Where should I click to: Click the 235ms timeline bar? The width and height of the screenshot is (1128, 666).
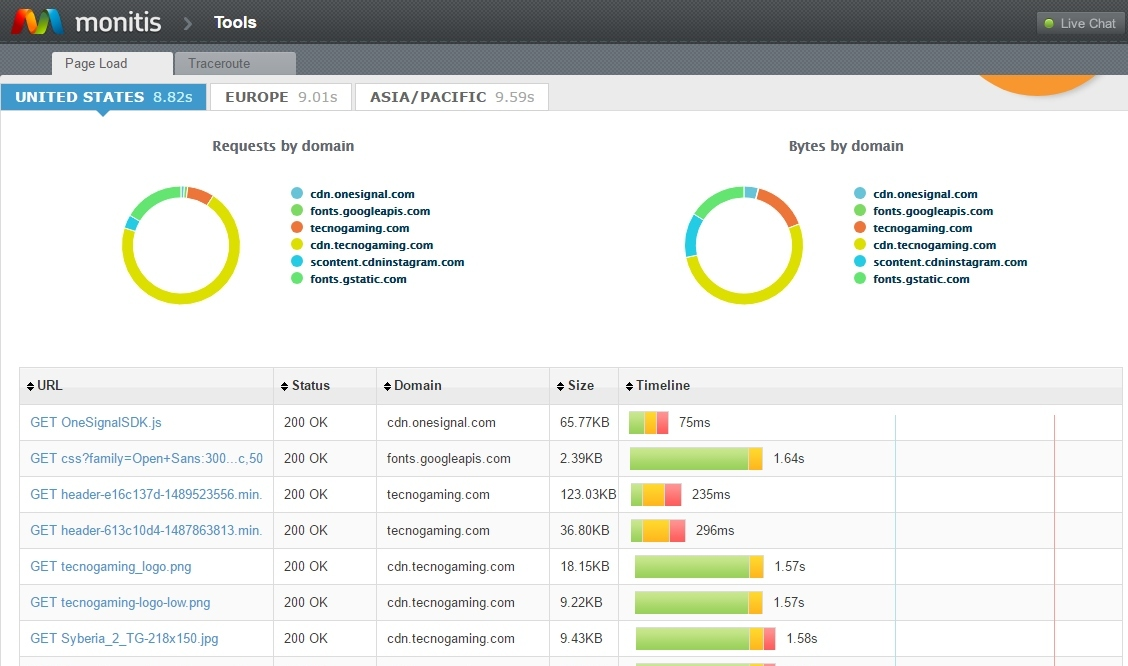tap(656, 494)
